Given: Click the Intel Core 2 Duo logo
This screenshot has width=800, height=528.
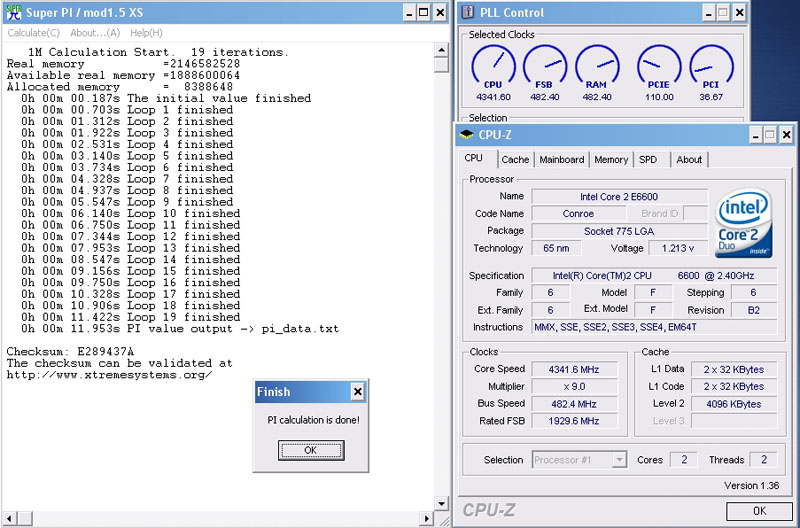Looking at the screenshot, I should click(x=743, y=223).
